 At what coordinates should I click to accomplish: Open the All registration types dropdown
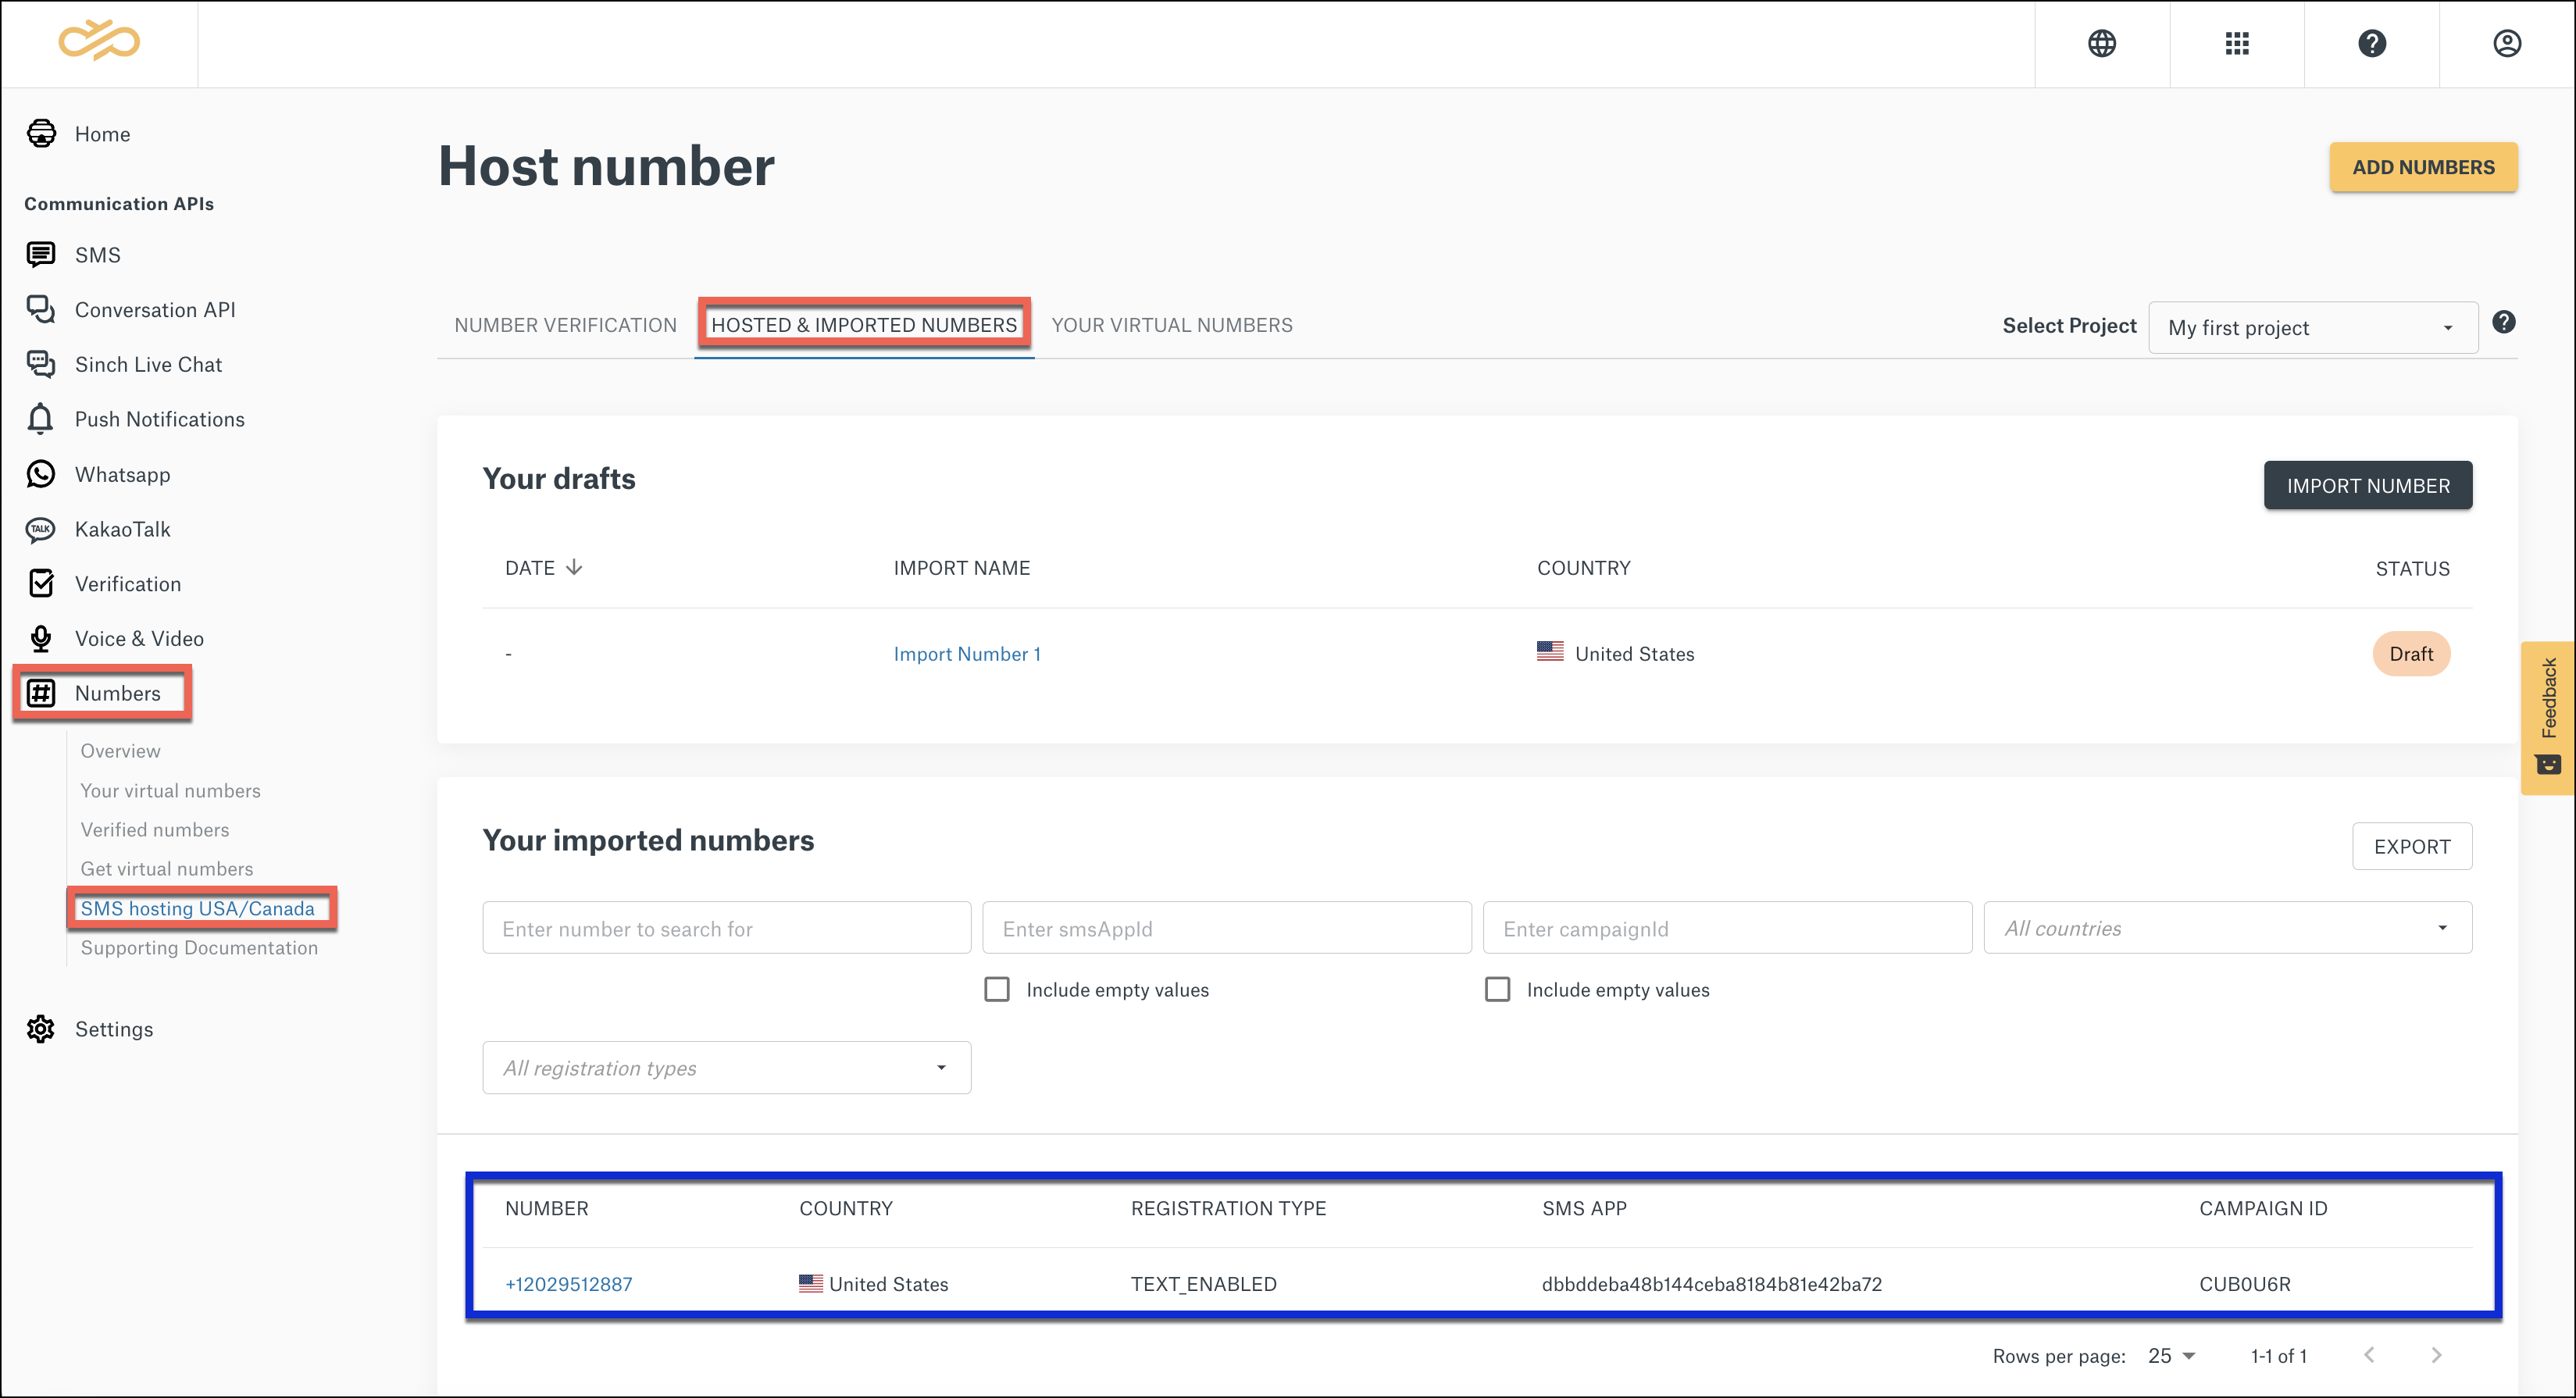pyautogui.click(x=726, y=1067)
